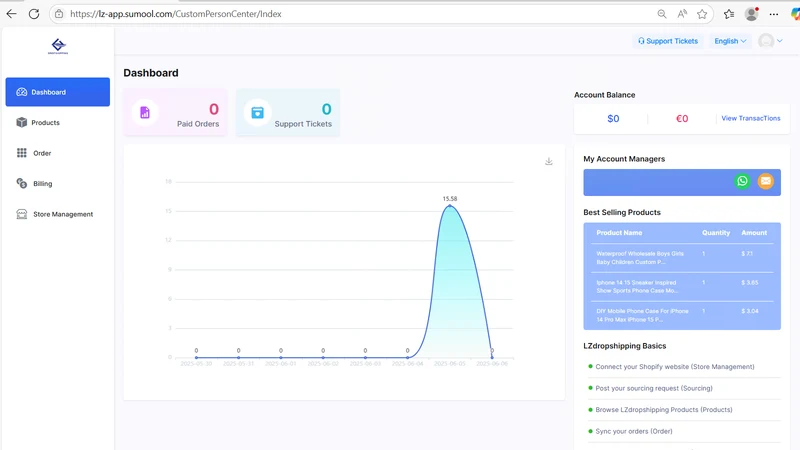Download the chart via download icon
The image size is (800, 450).
[548, 161]
